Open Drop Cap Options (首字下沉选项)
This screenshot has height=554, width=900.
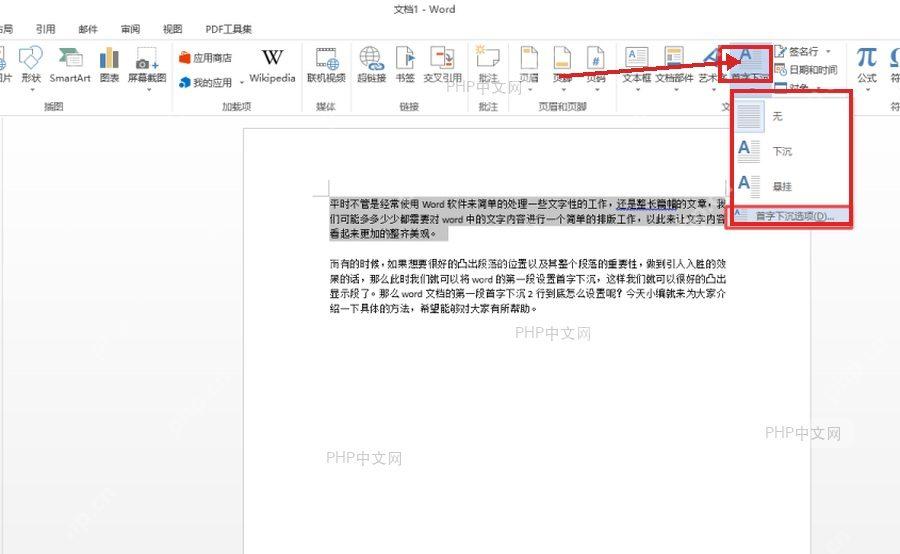(789, 216)
